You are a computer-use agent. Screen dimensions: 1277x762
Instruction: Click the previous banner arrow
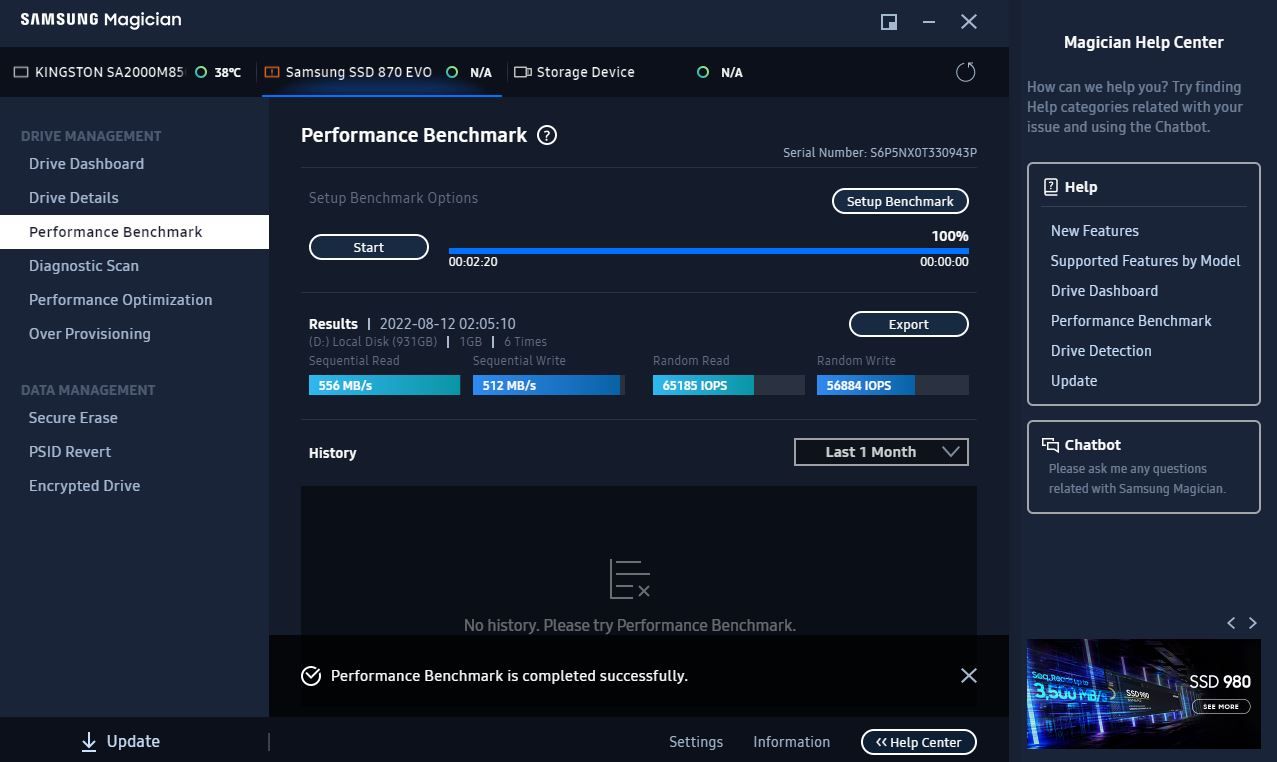(1231, 623)
